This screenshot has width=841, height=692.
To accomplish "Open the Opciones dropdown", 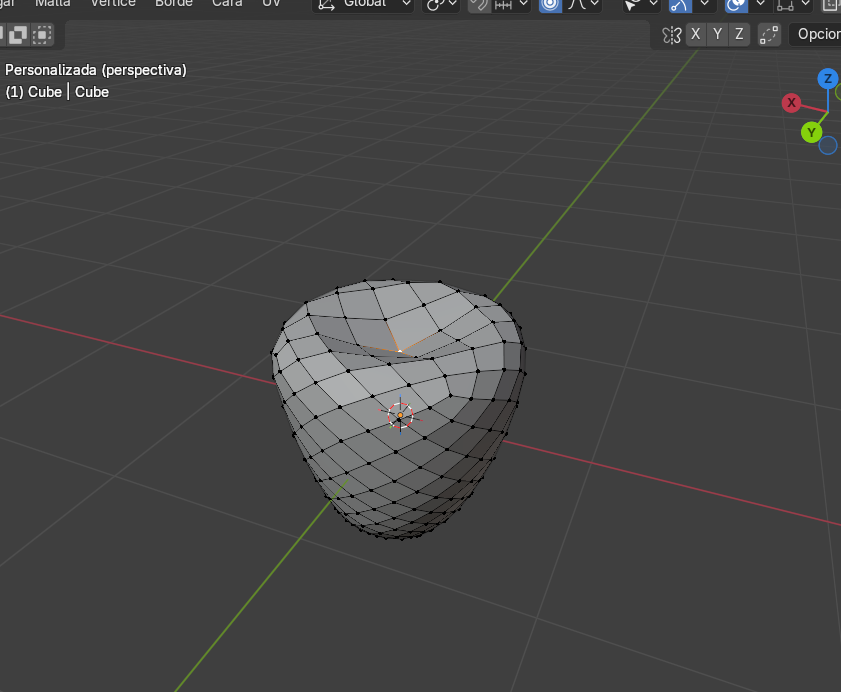I will pos(815,35).
